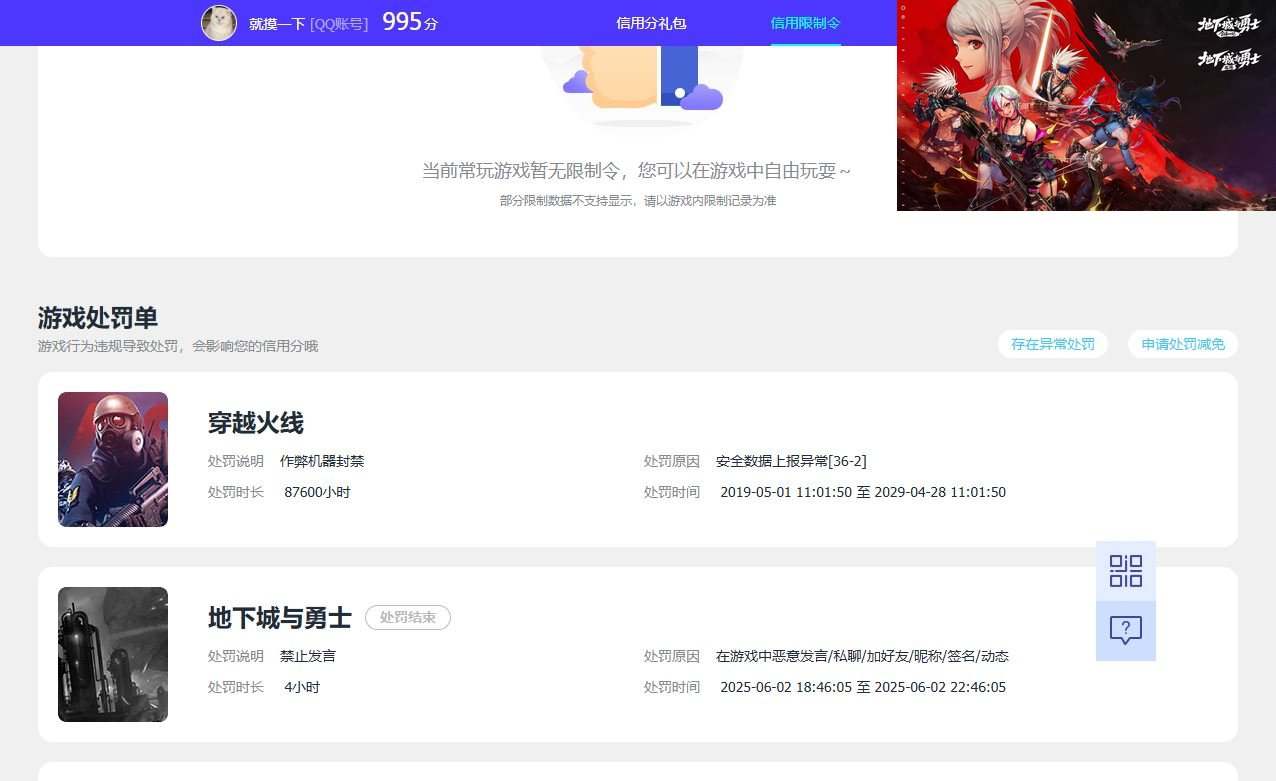Click the no-restriction illustration graphic
Image resolution: width=1276 pixels, height=781 pixels.
643,85
